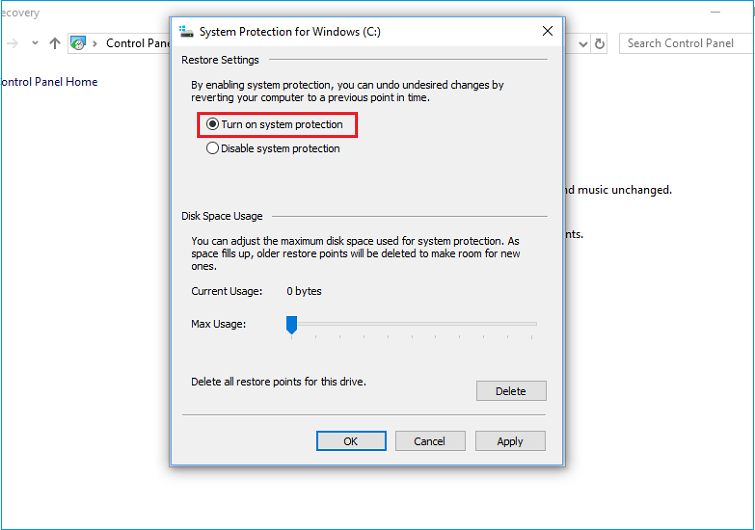Apply the system protection settings
The height and width of the screenshot is (530, 755).
510,441
